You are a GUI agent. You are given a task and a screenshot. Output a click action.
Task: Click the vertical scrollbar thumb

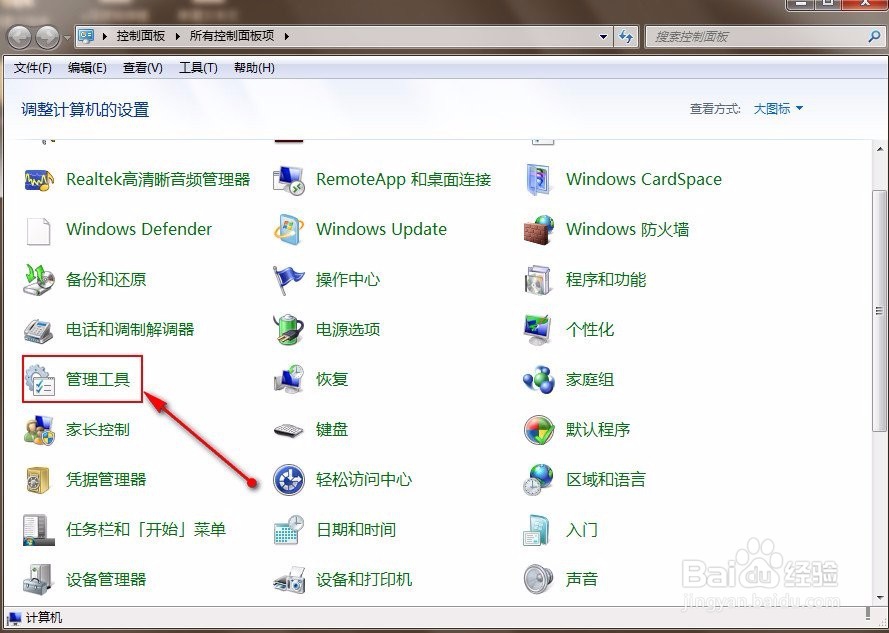pyautogui.click(x=879, y=310)
